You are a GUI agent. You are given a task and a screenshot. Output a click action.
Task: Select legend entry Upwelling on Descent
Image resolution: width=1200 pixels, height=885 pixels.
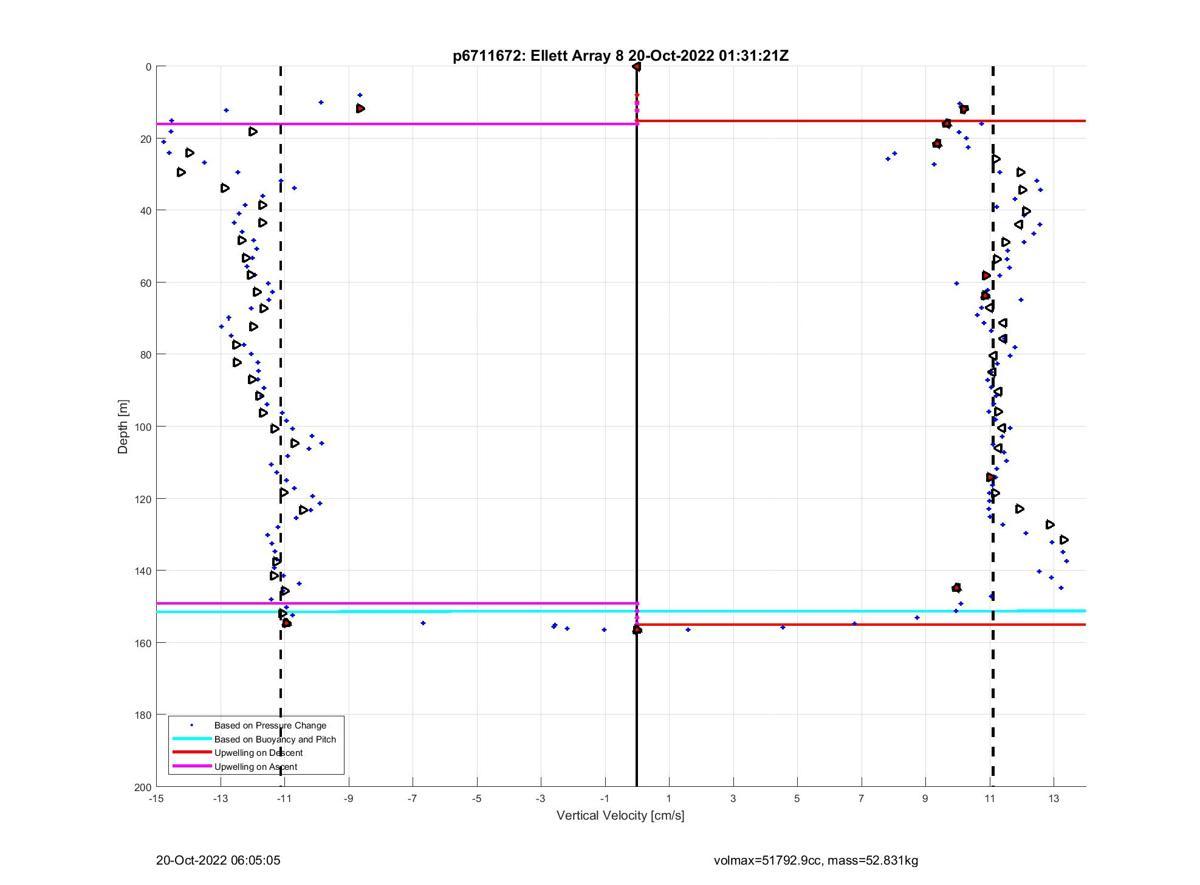click(258, 753)
